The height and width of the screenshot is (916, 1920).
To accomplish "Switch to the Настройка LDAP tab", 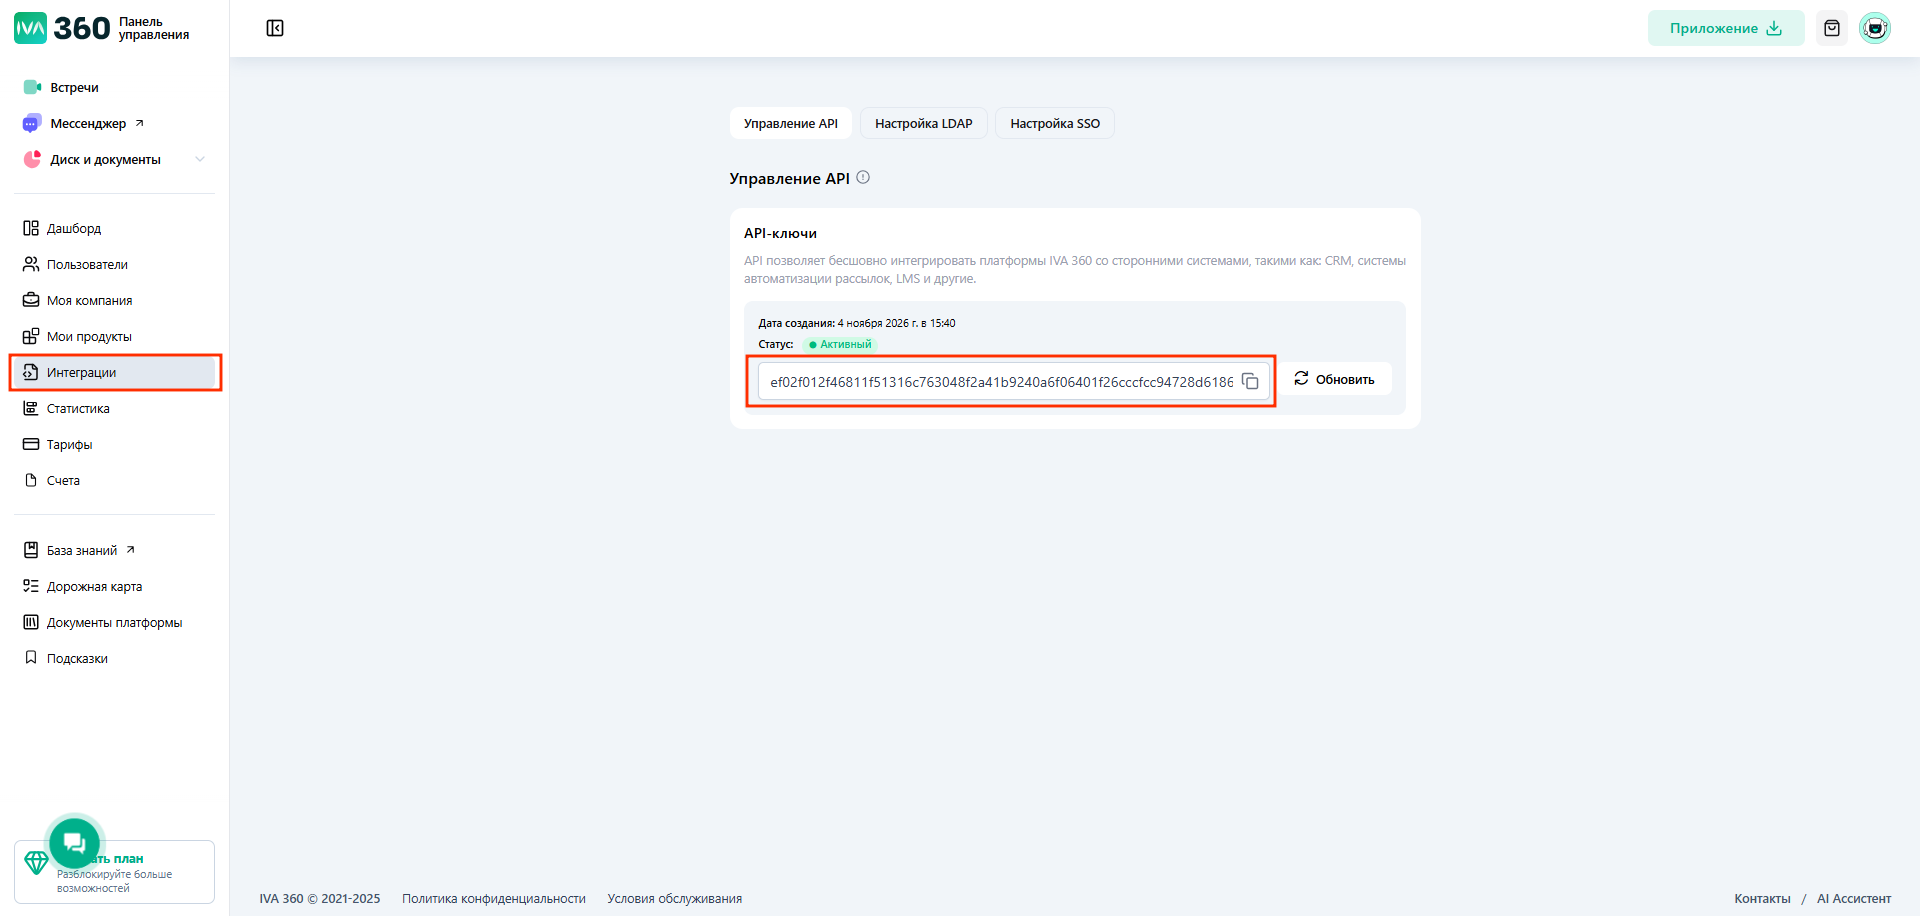I will click(x=923, y=124).
